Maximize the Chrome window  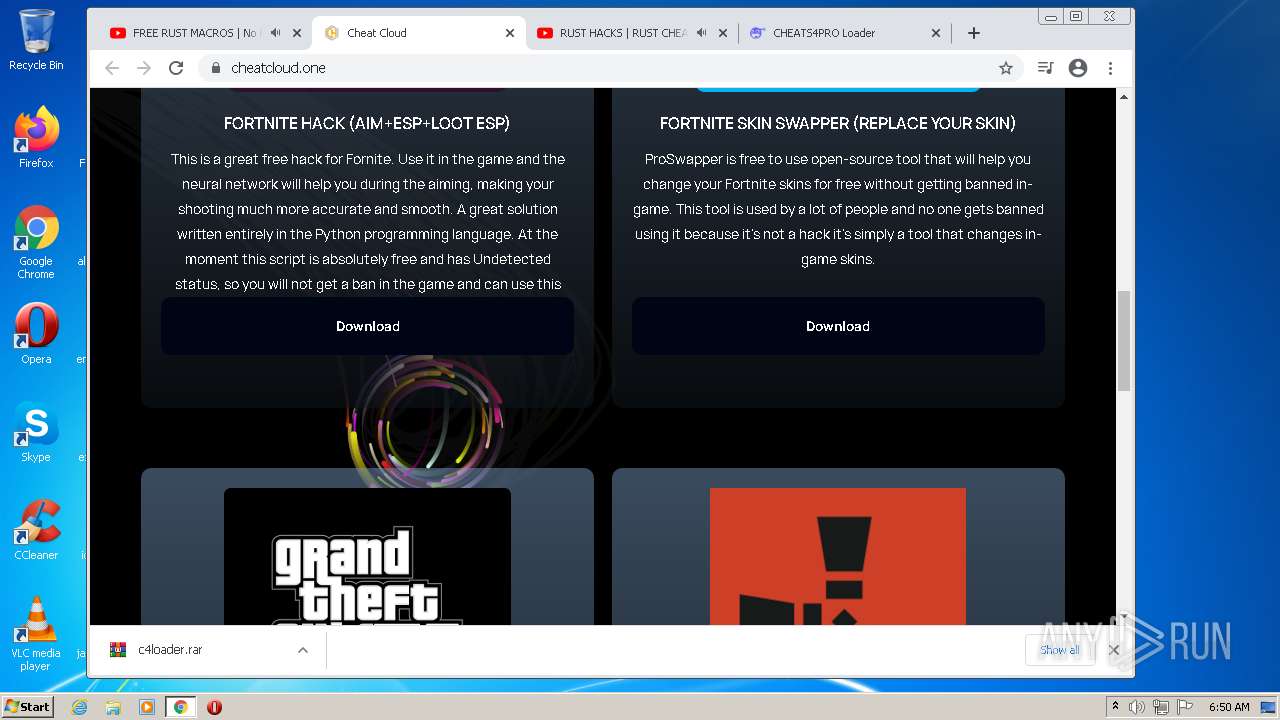[1076, 16]
